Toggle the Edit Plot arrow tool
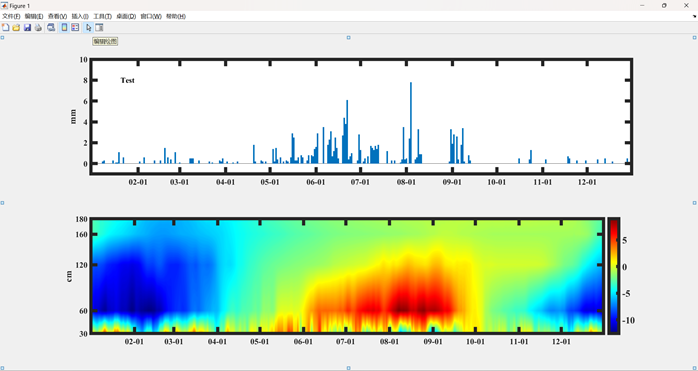The width and height of the screenshot is (698, 371). pos(89,28)
